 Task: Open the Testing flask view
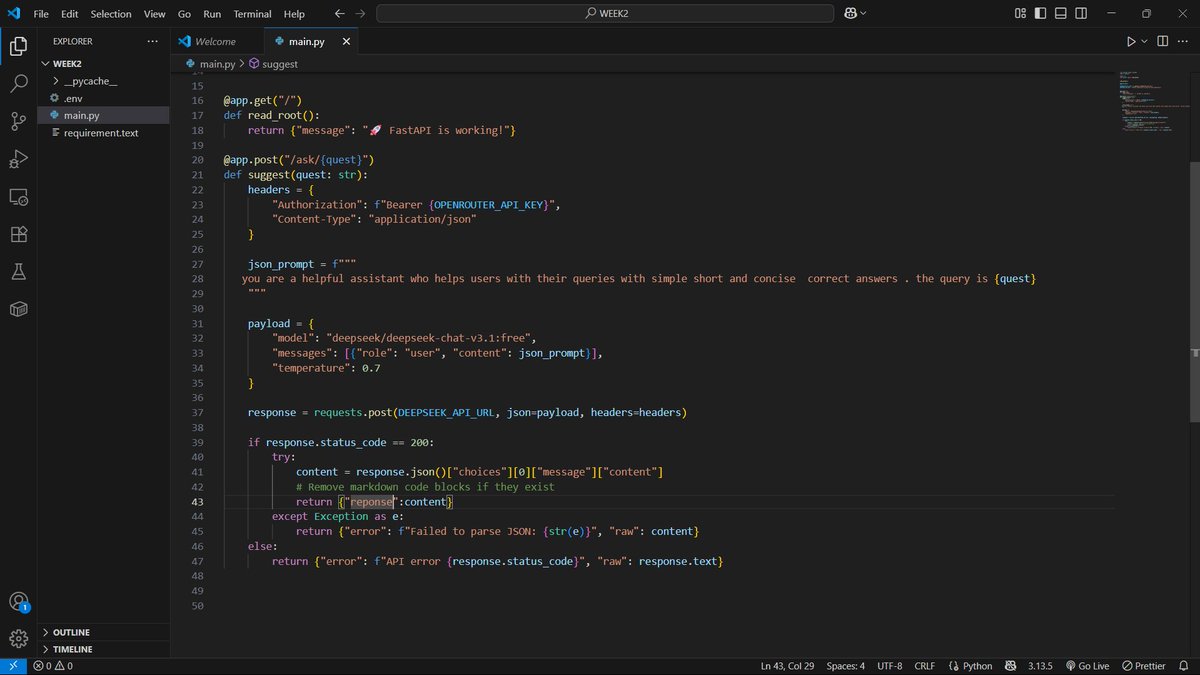18,272
